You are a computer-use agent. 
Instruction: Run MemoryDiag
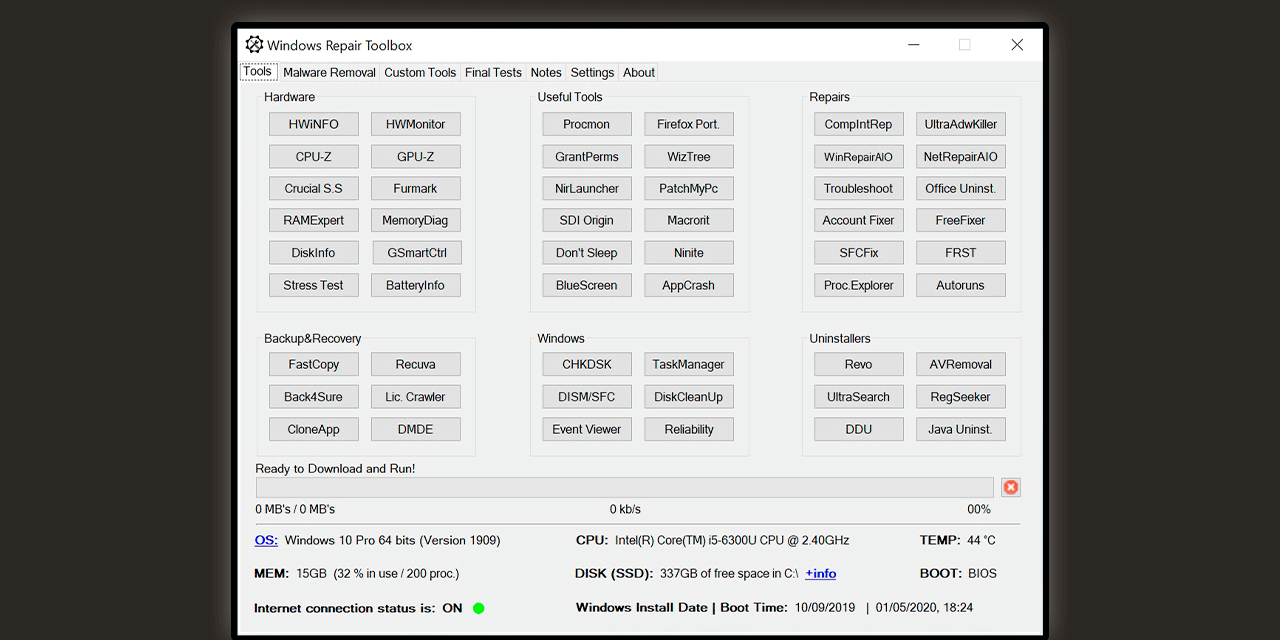(416, 220)
